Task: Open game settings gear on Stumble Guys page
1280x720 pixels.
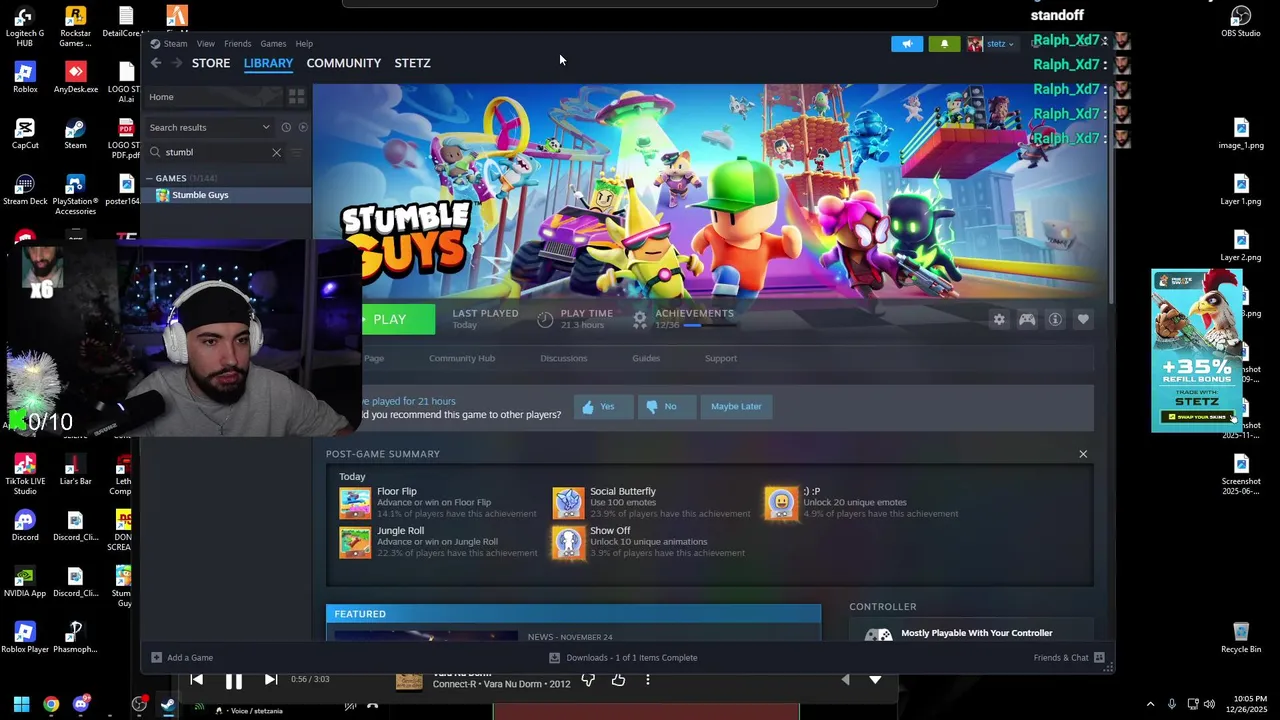Action: [998, 320]
